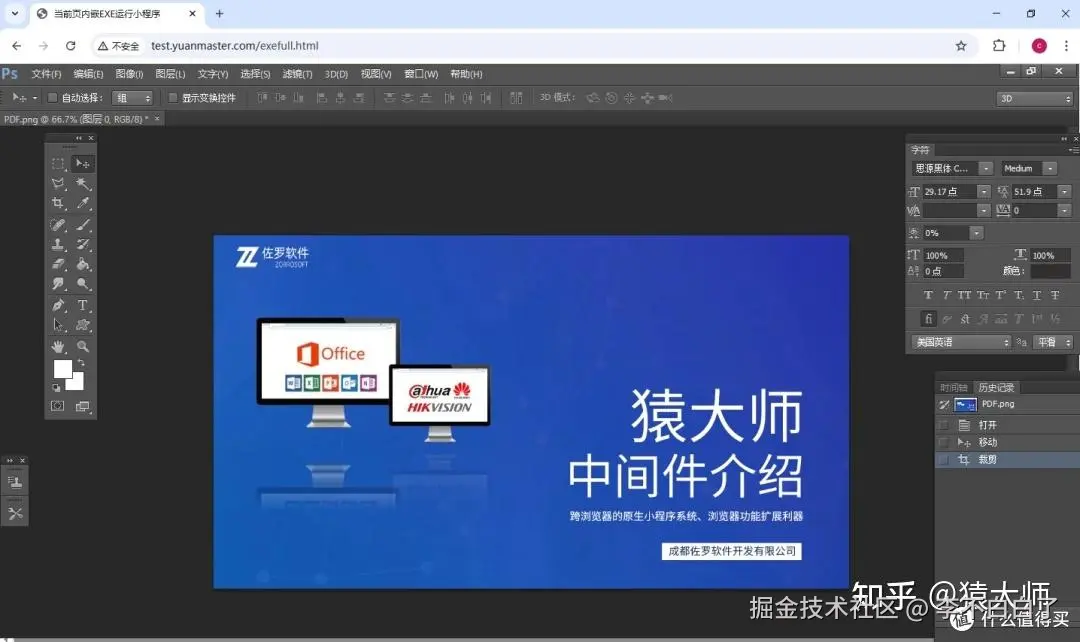1080x642 pixels.
Task: Open the 图像(I) menu
Action: [129, 74]
